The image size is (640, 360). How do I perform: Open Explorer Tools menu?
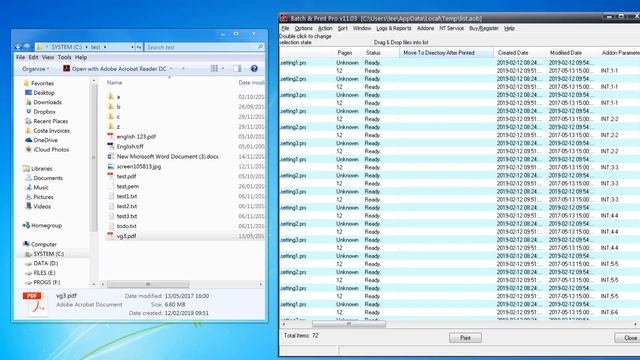pos(64,57)
